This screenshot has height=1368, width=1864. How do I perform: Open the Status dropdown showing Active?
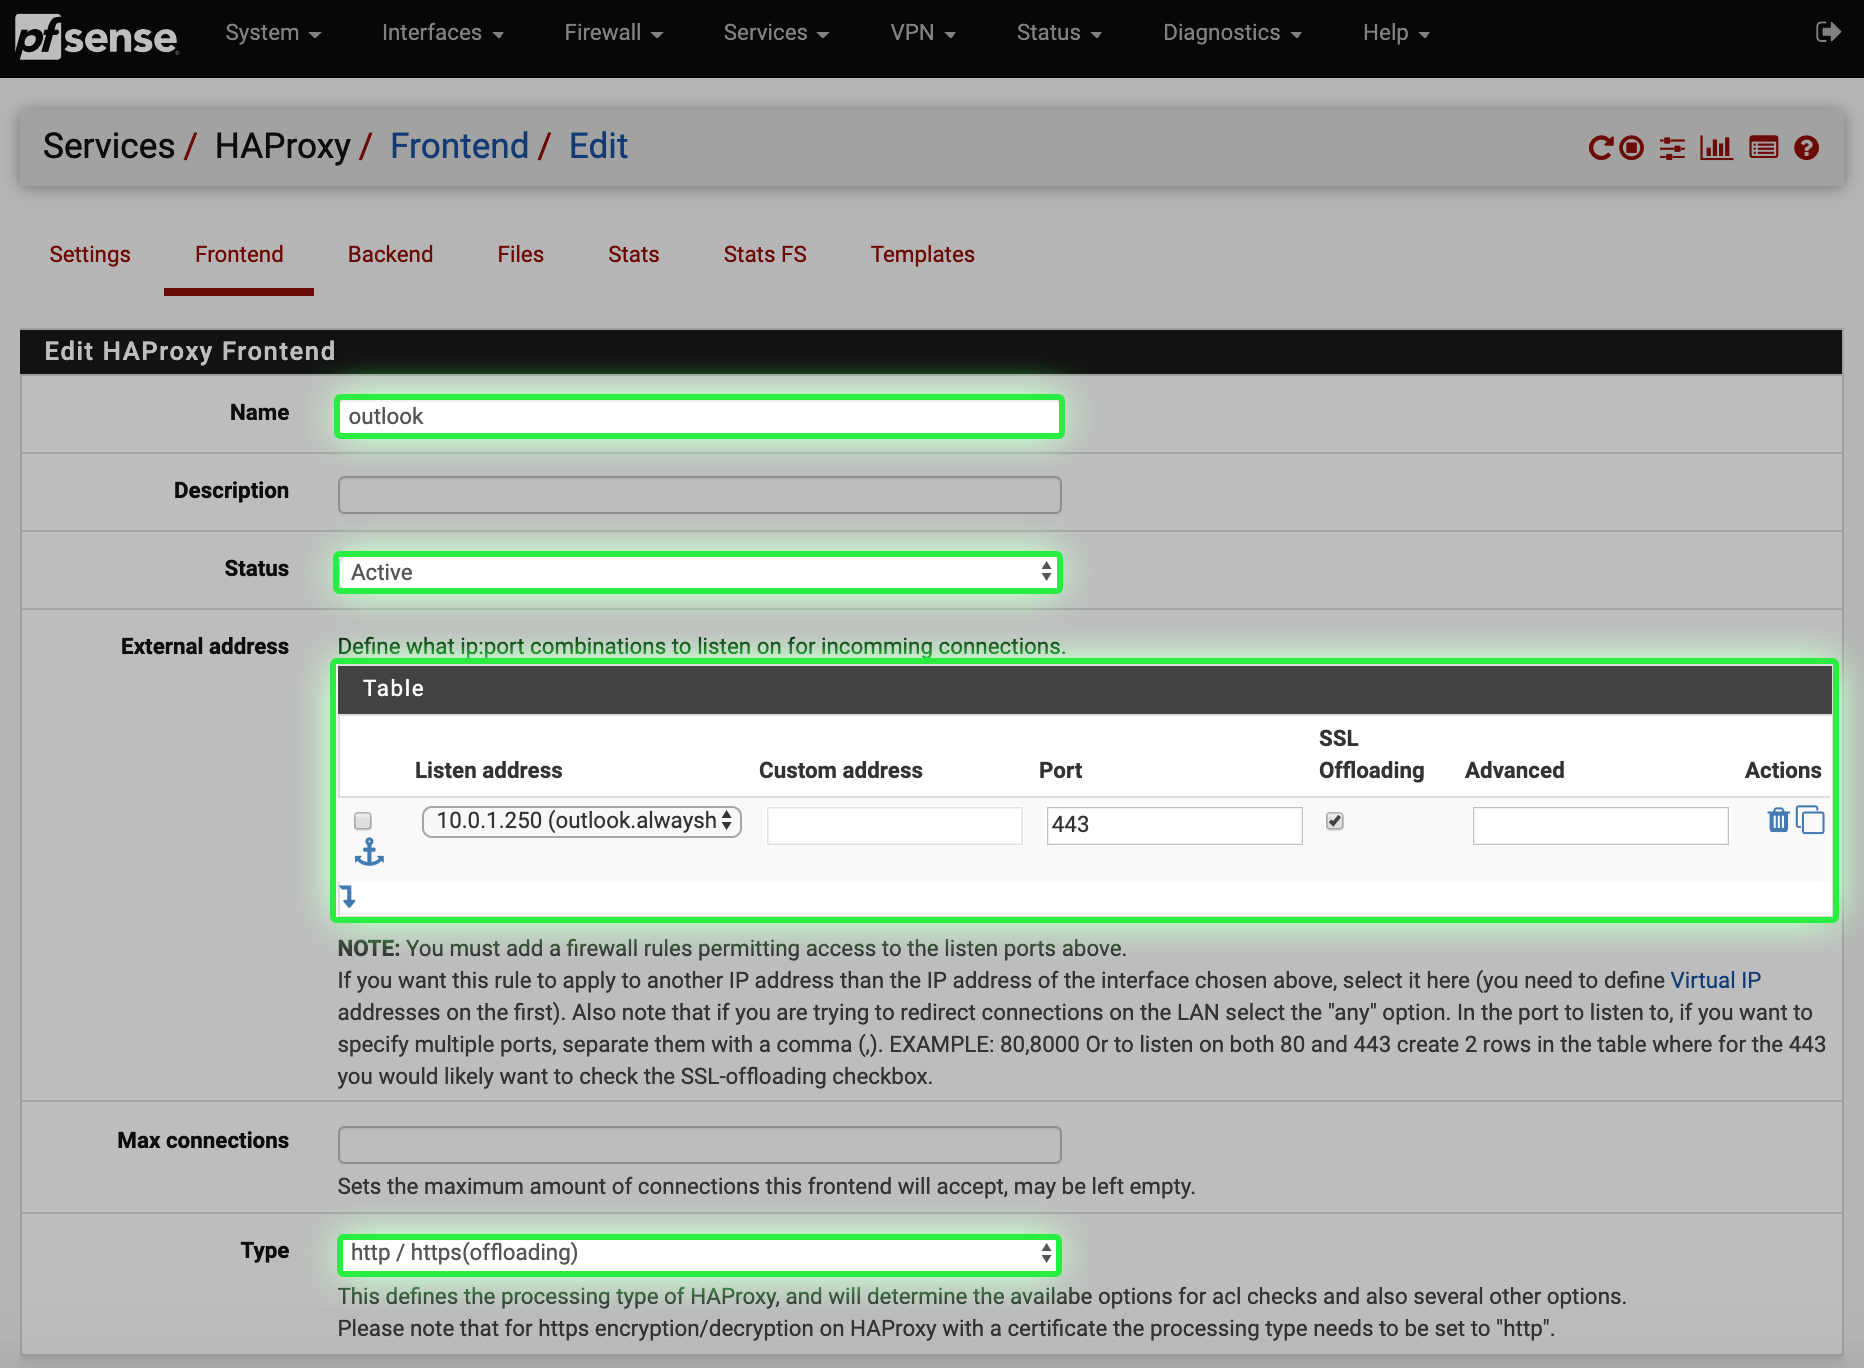[x=698, y=572]
